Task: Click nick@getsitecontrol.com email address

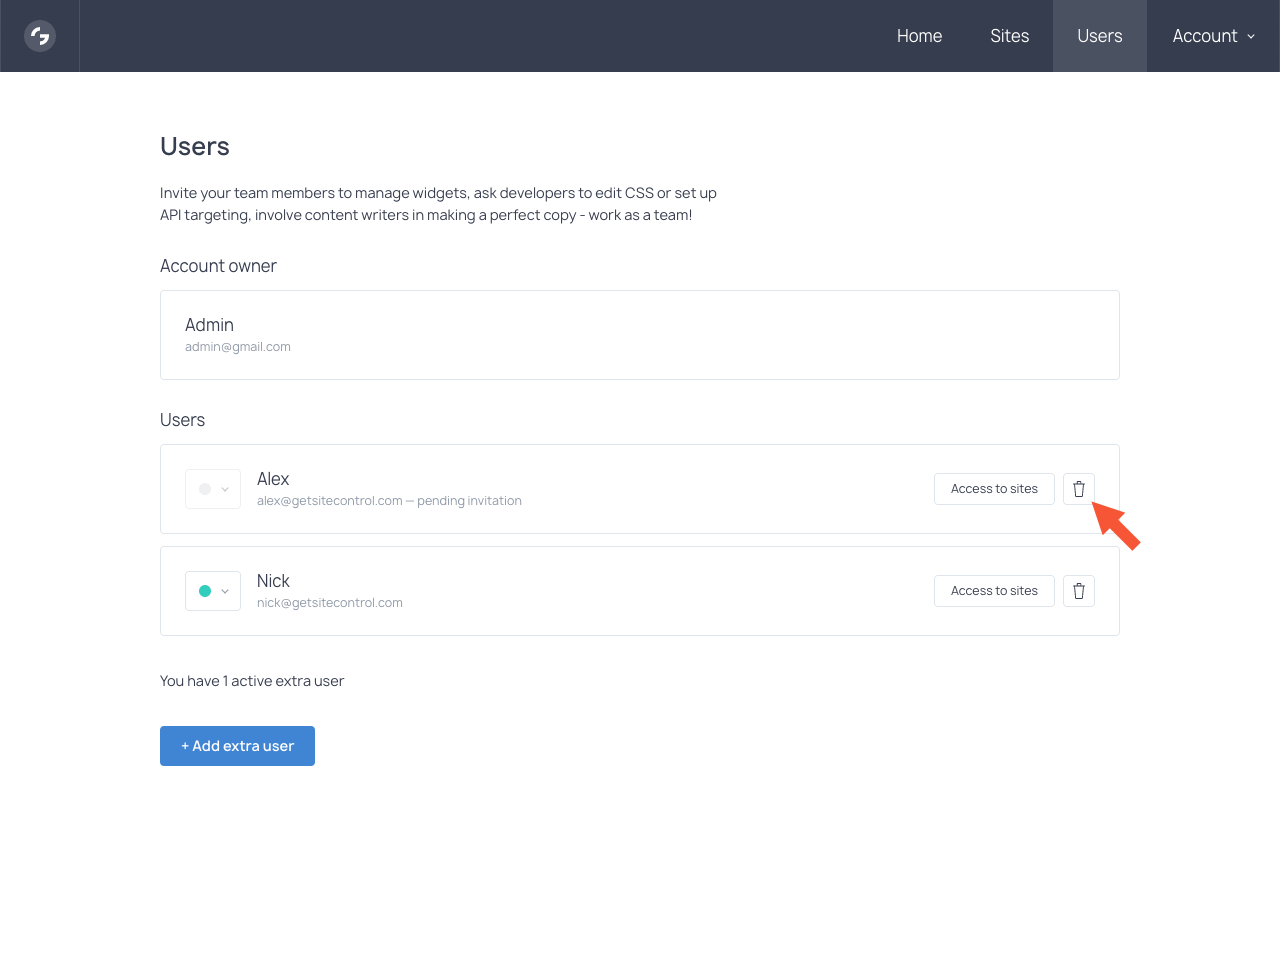Action: tap(330, 603)
